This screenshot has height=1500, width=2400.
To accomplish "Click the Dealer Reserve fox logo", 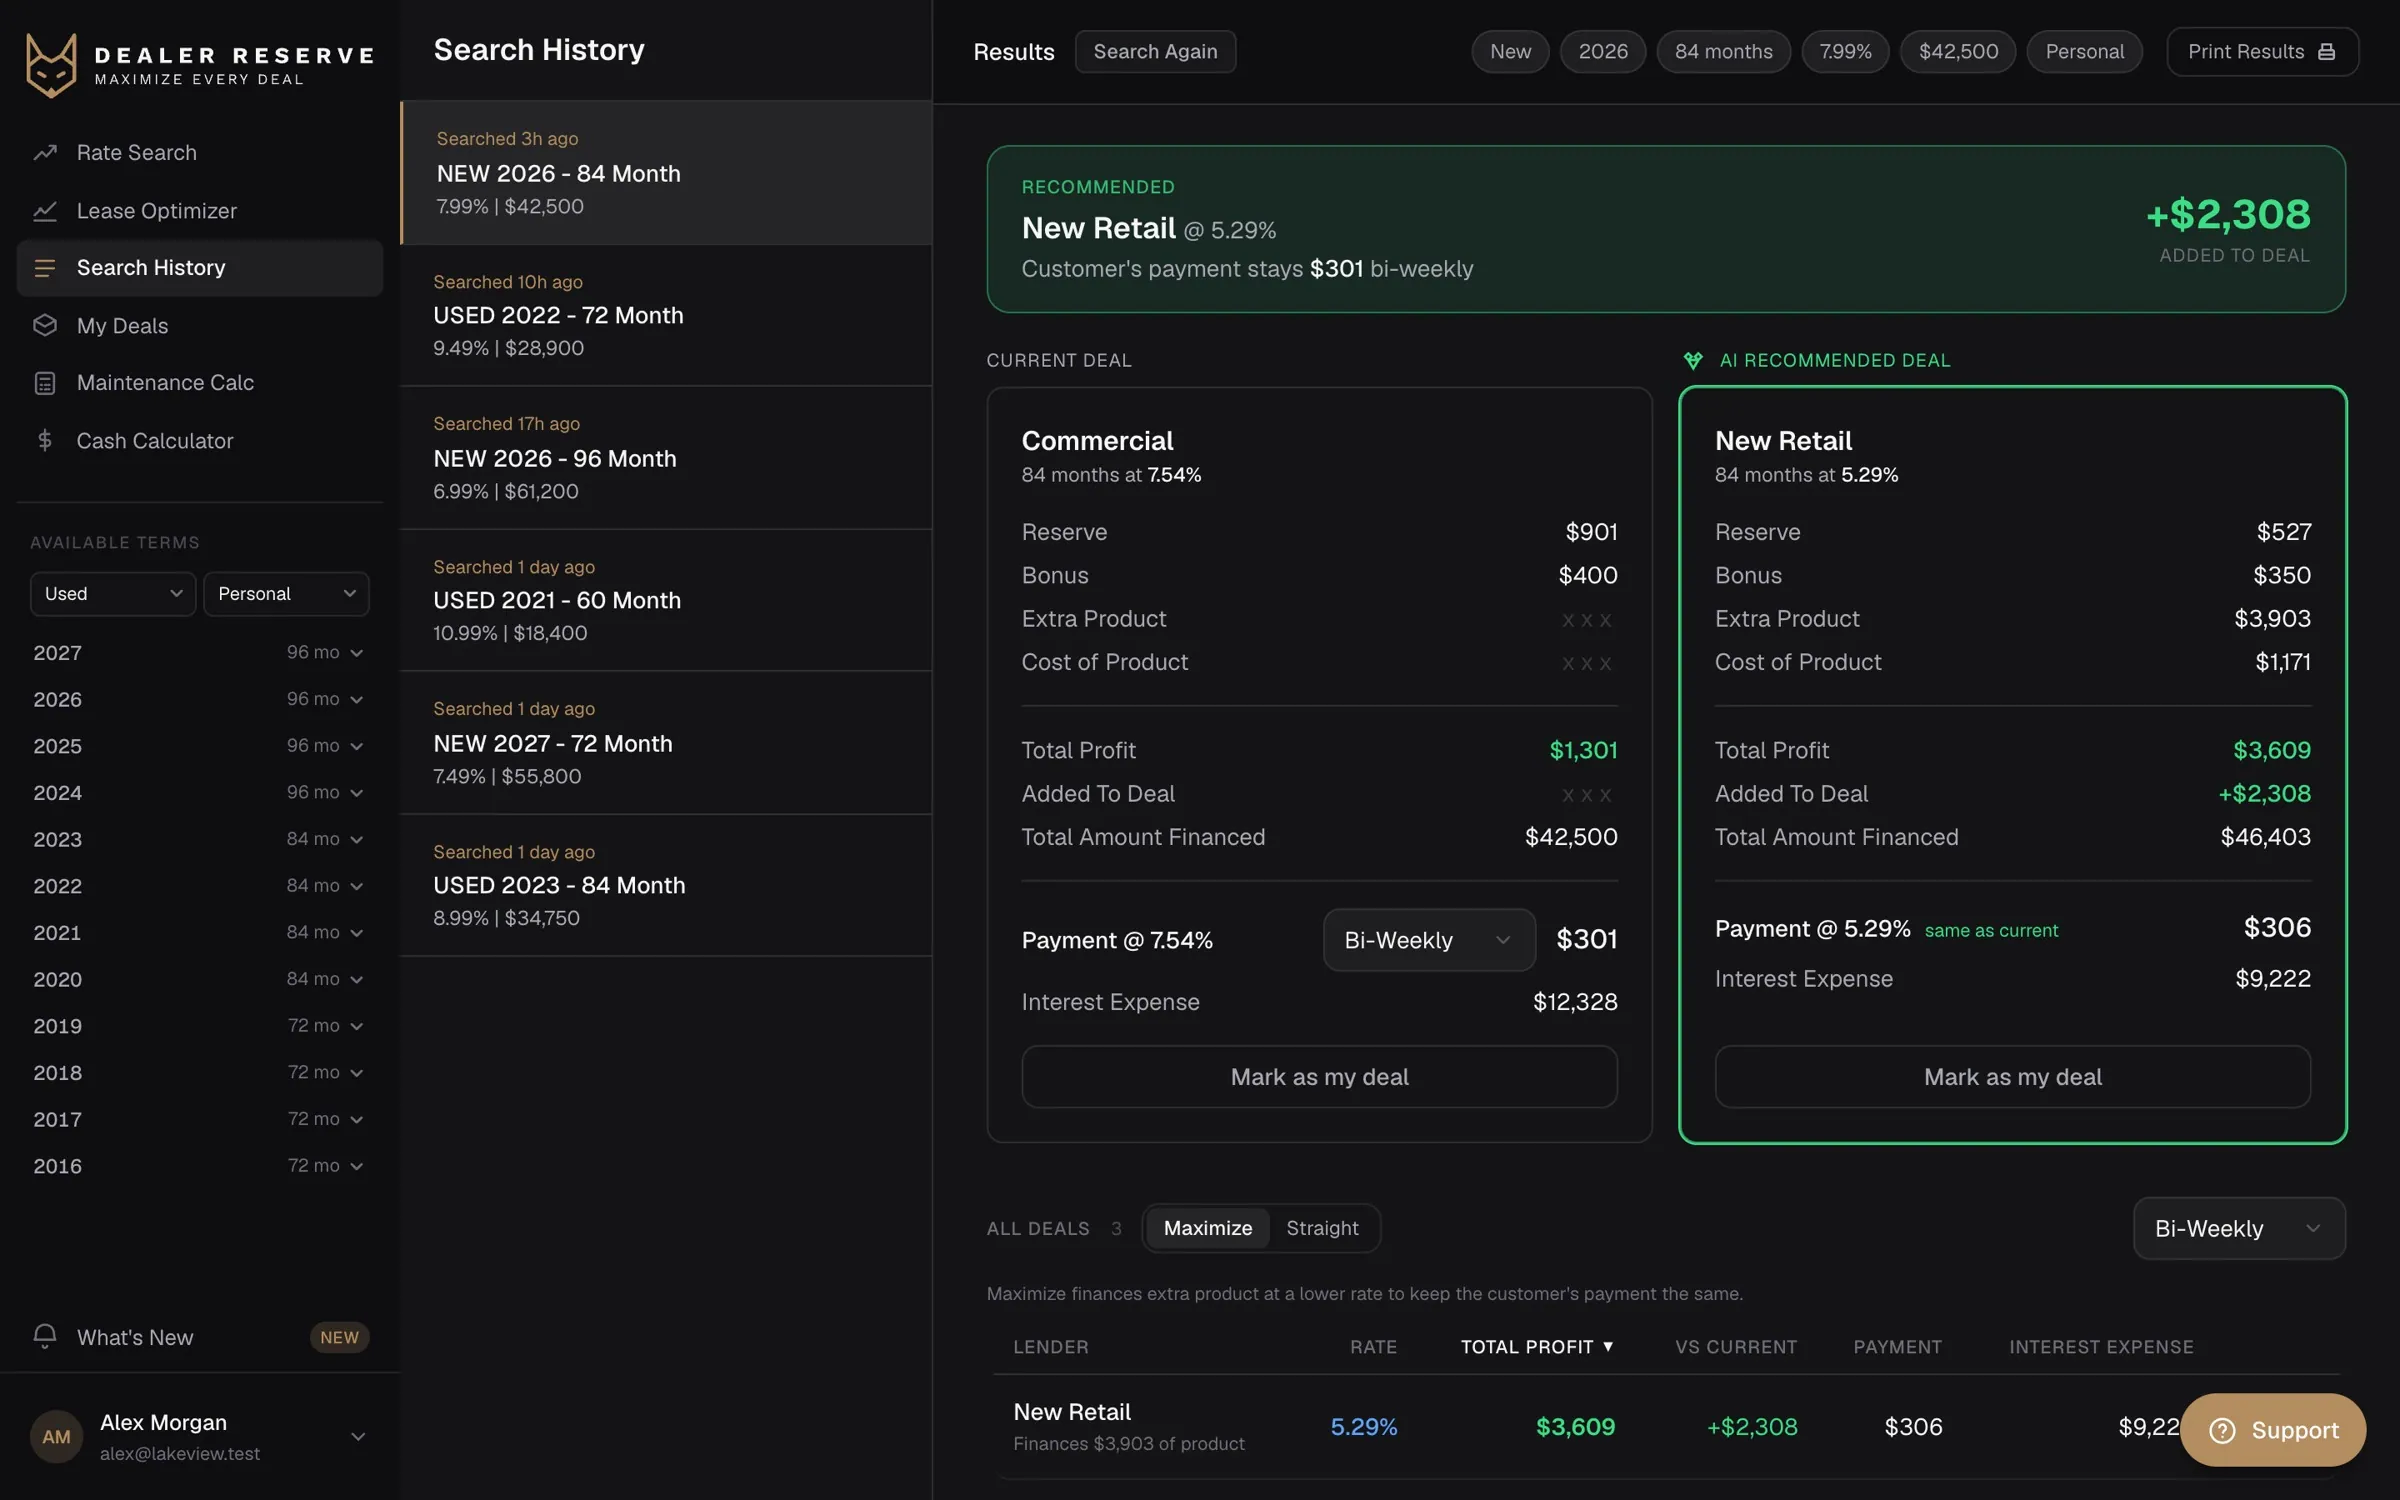I will click(x=51, y=65).
